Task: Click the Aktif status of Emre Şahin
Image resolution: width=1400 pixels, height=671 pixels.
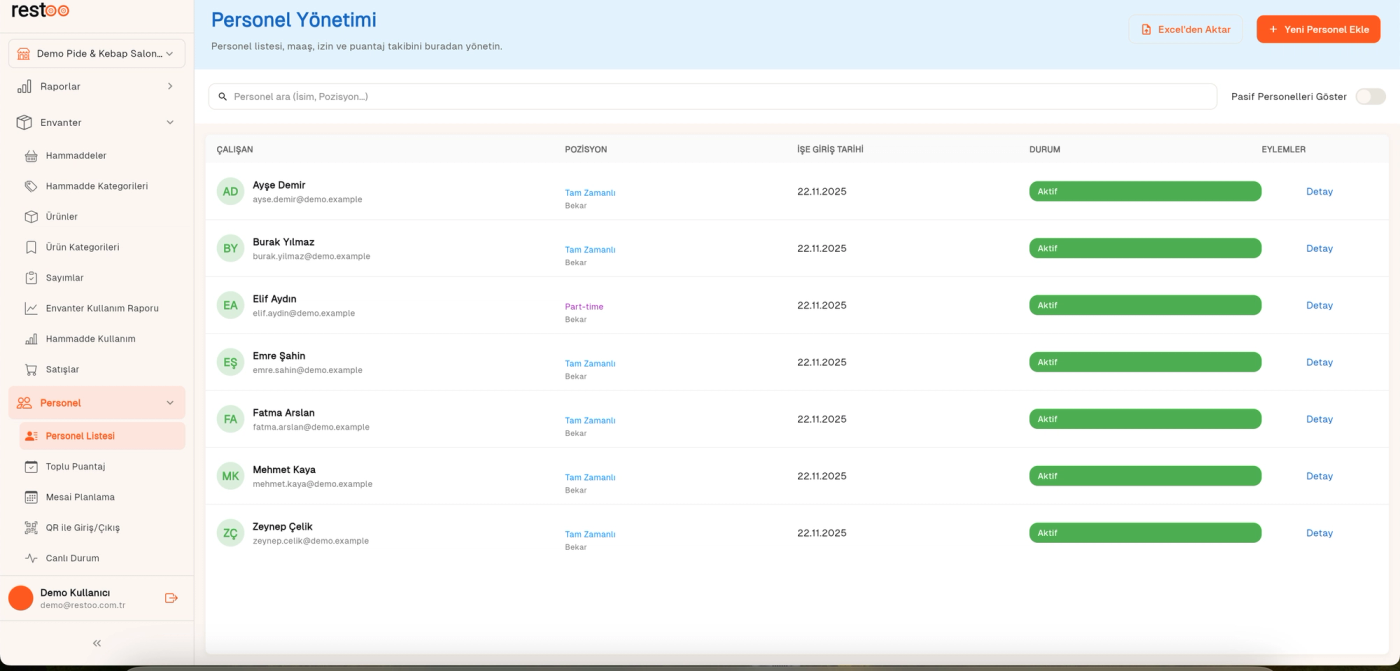Action: 1145,363
